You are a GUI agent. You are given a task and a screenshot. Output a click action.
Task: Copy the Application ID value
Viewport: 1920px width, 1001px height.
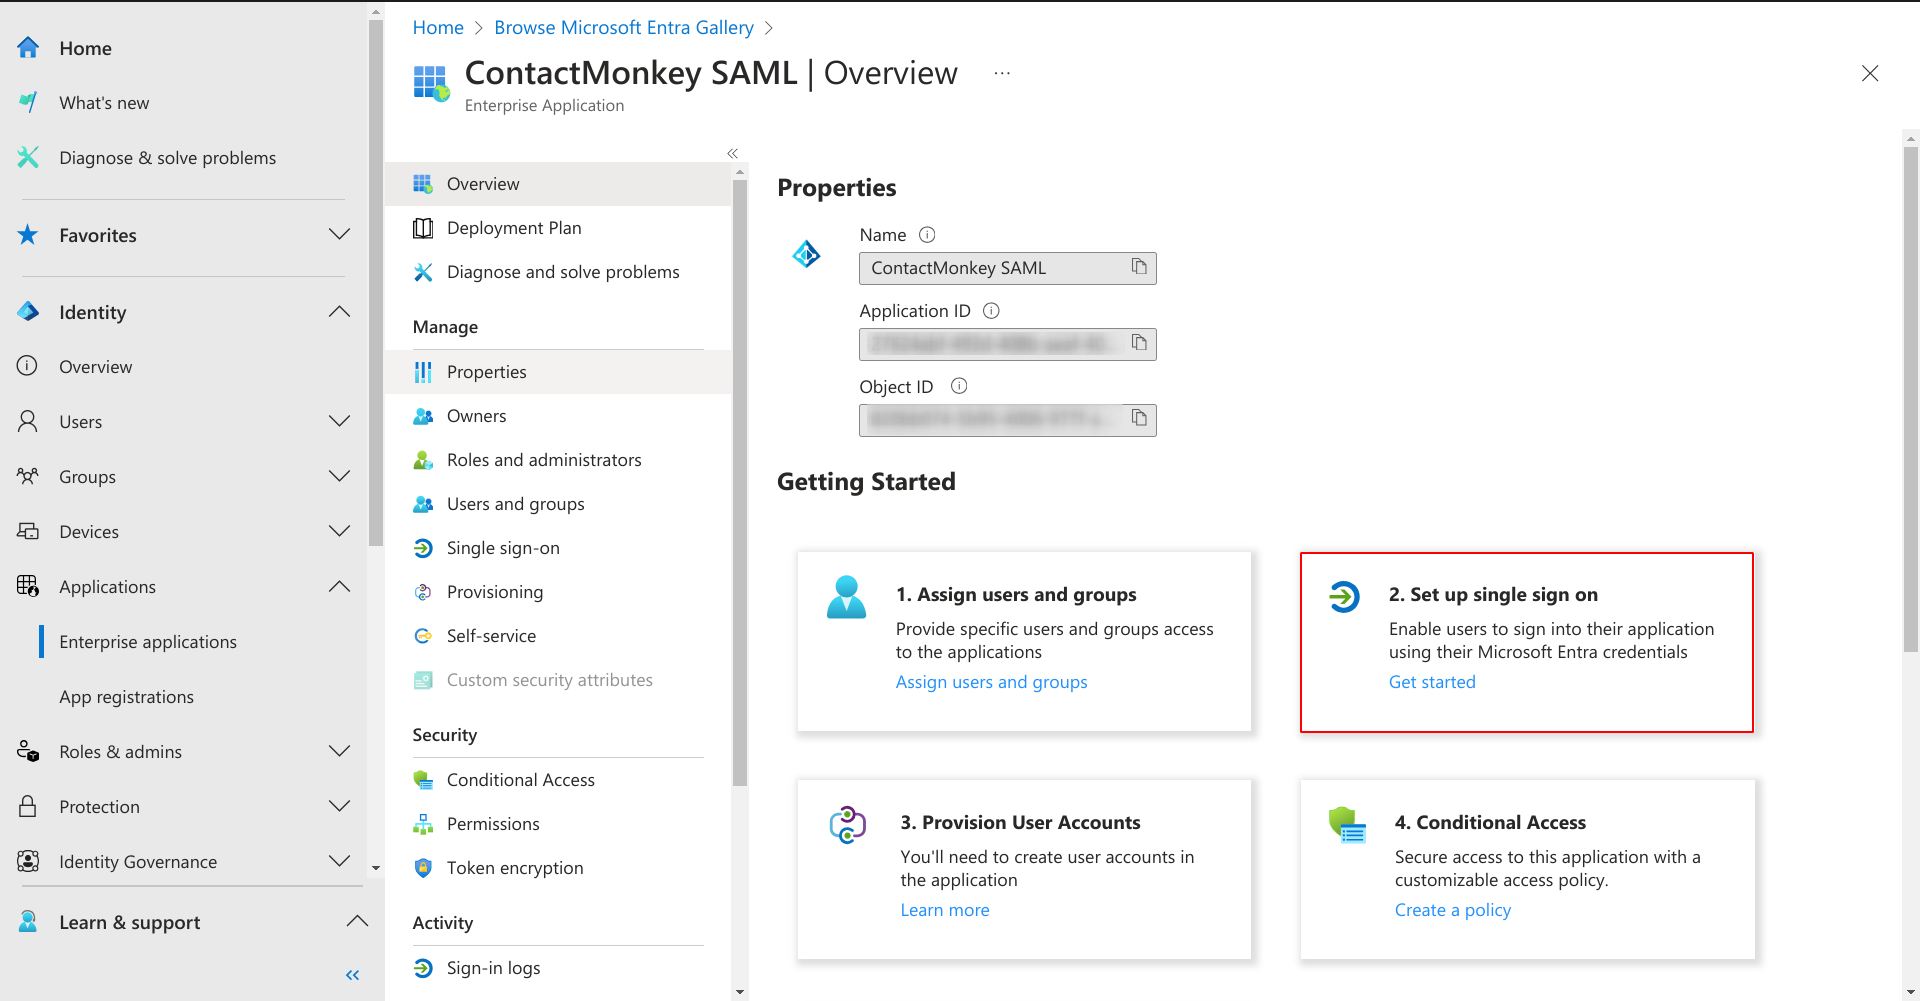(x=1139, y=343)
